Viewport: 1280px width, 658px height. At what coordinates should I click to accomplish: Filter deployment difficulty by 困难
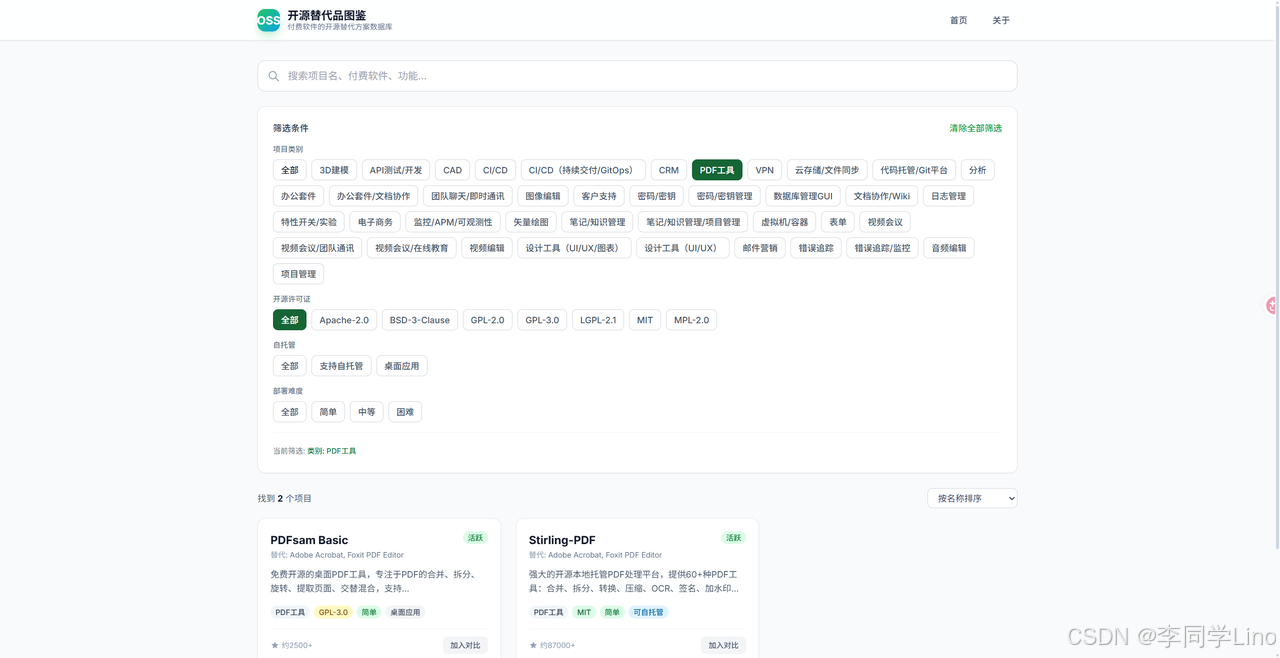405,412
